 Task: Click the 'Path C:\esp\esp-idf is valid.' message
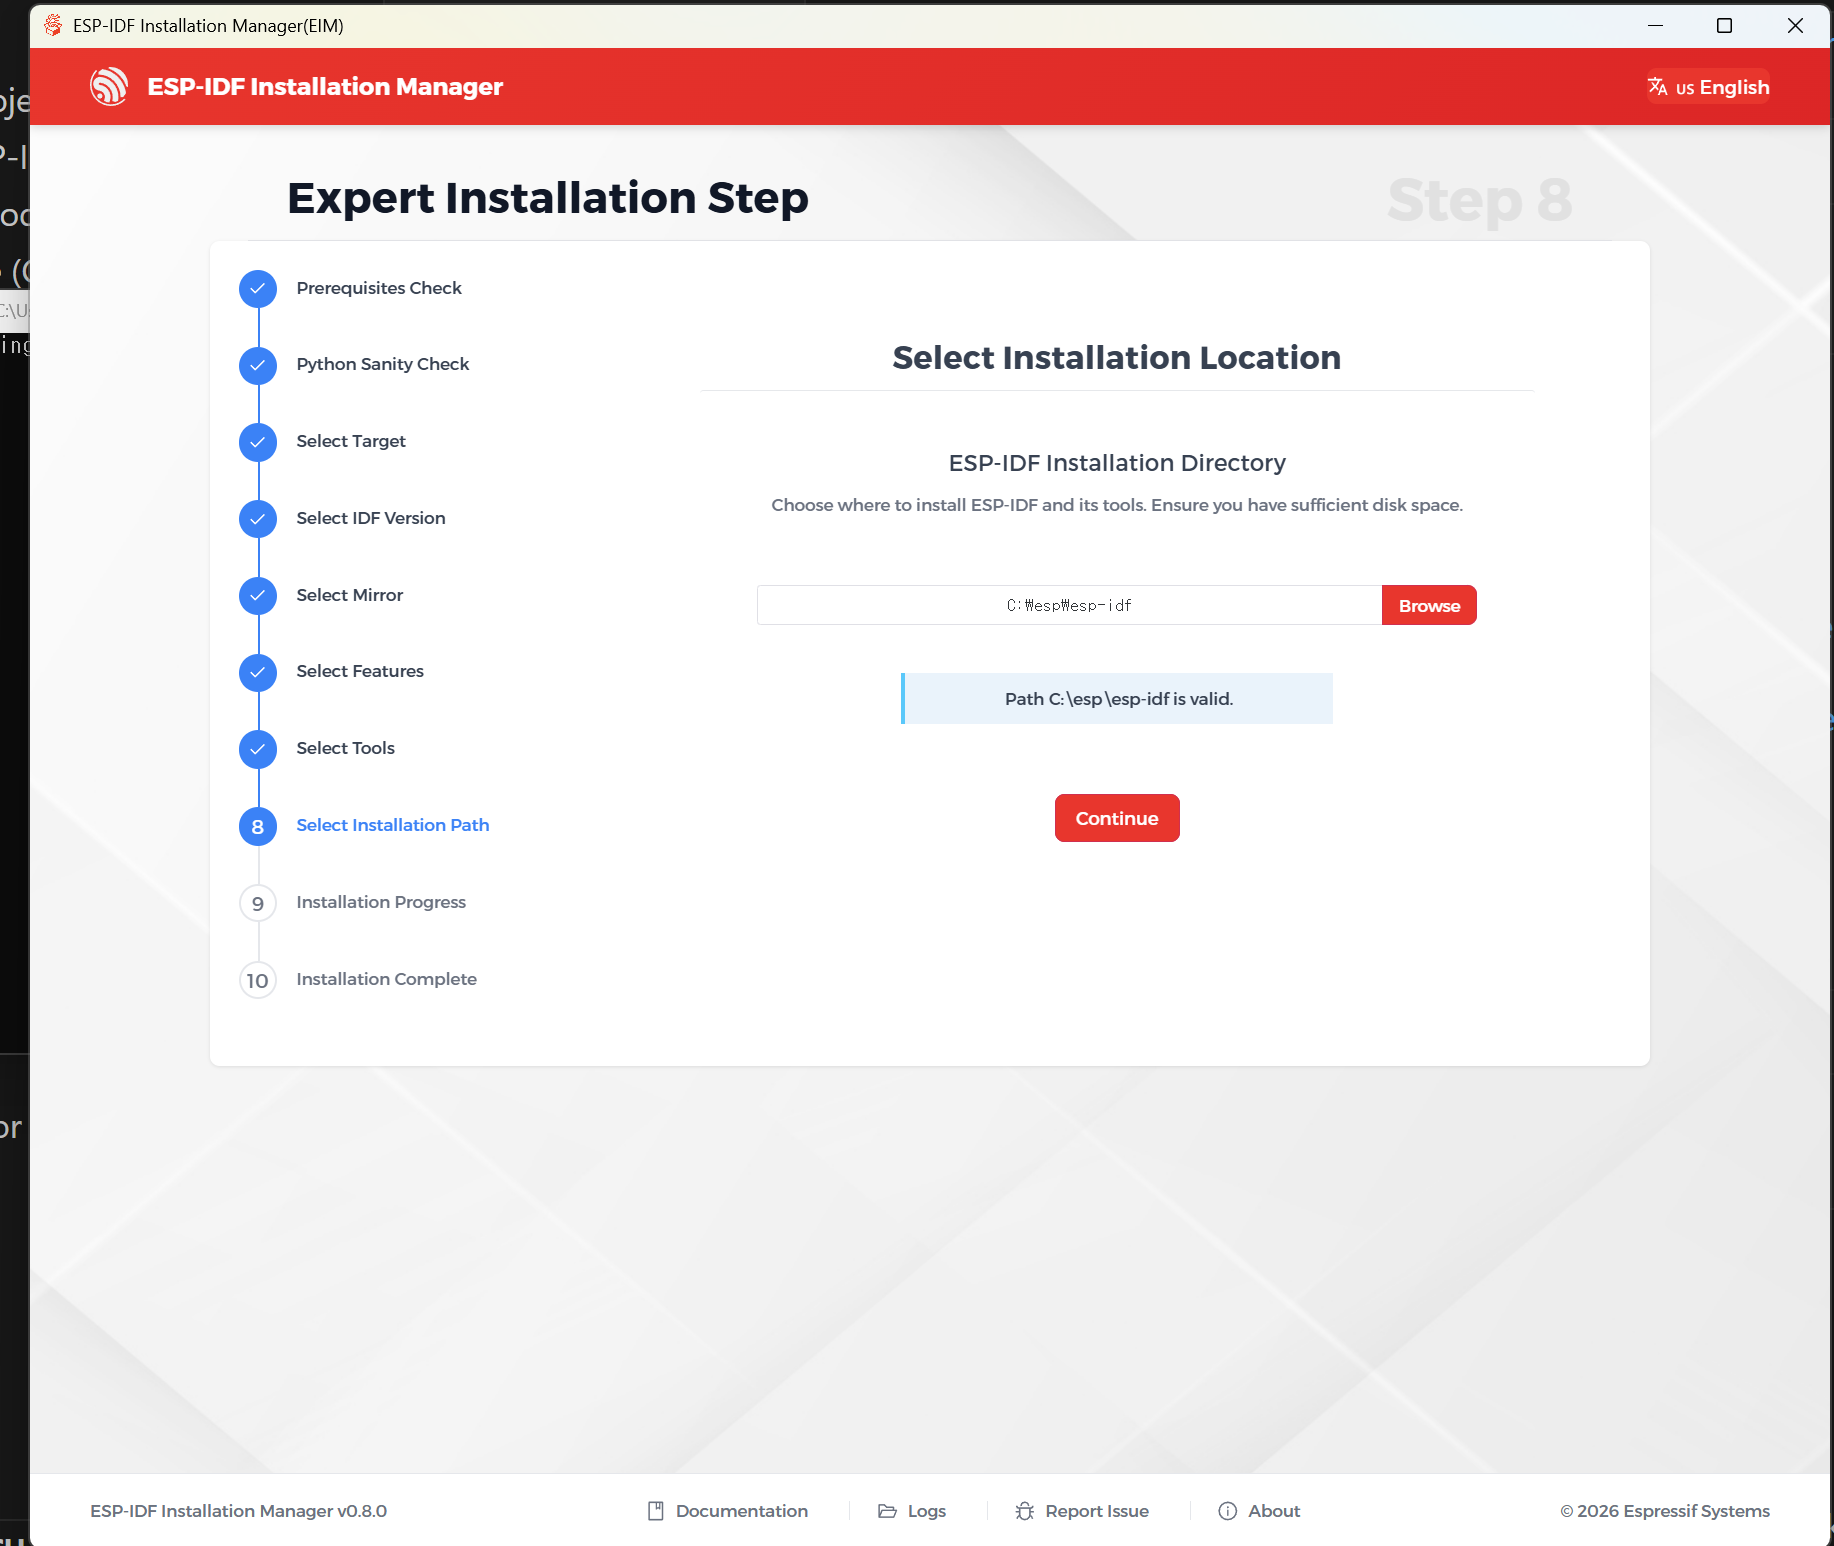point(1117,698)
